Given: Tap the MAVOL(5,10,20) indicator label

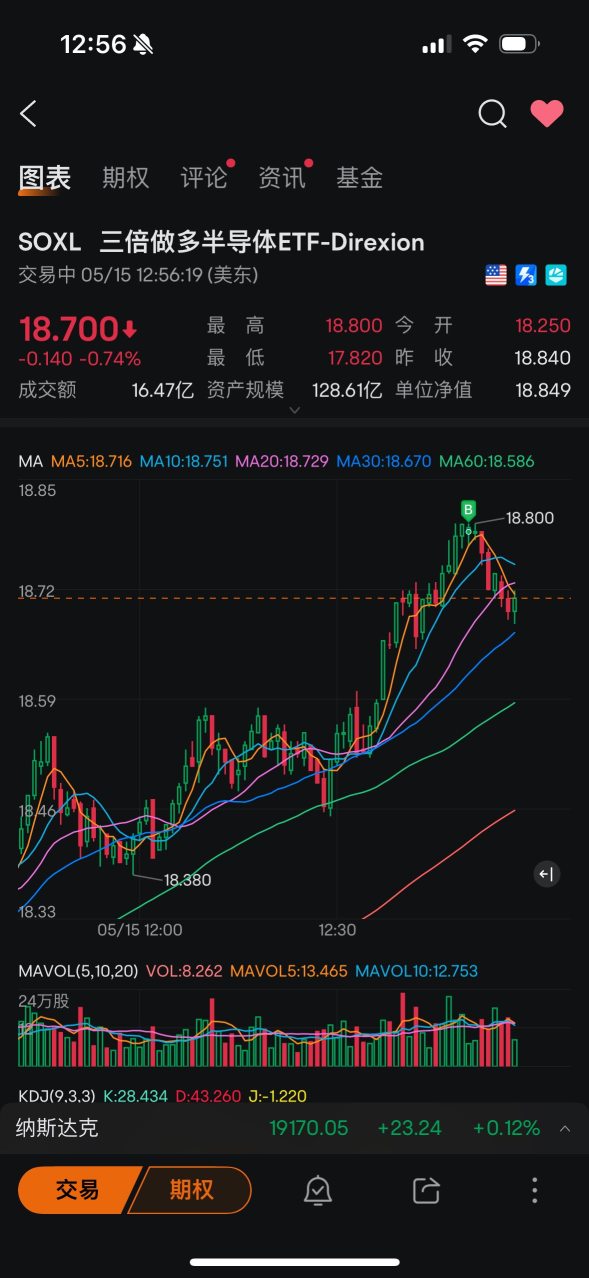Looking at the screenshot, I should [x=78, y=971].
